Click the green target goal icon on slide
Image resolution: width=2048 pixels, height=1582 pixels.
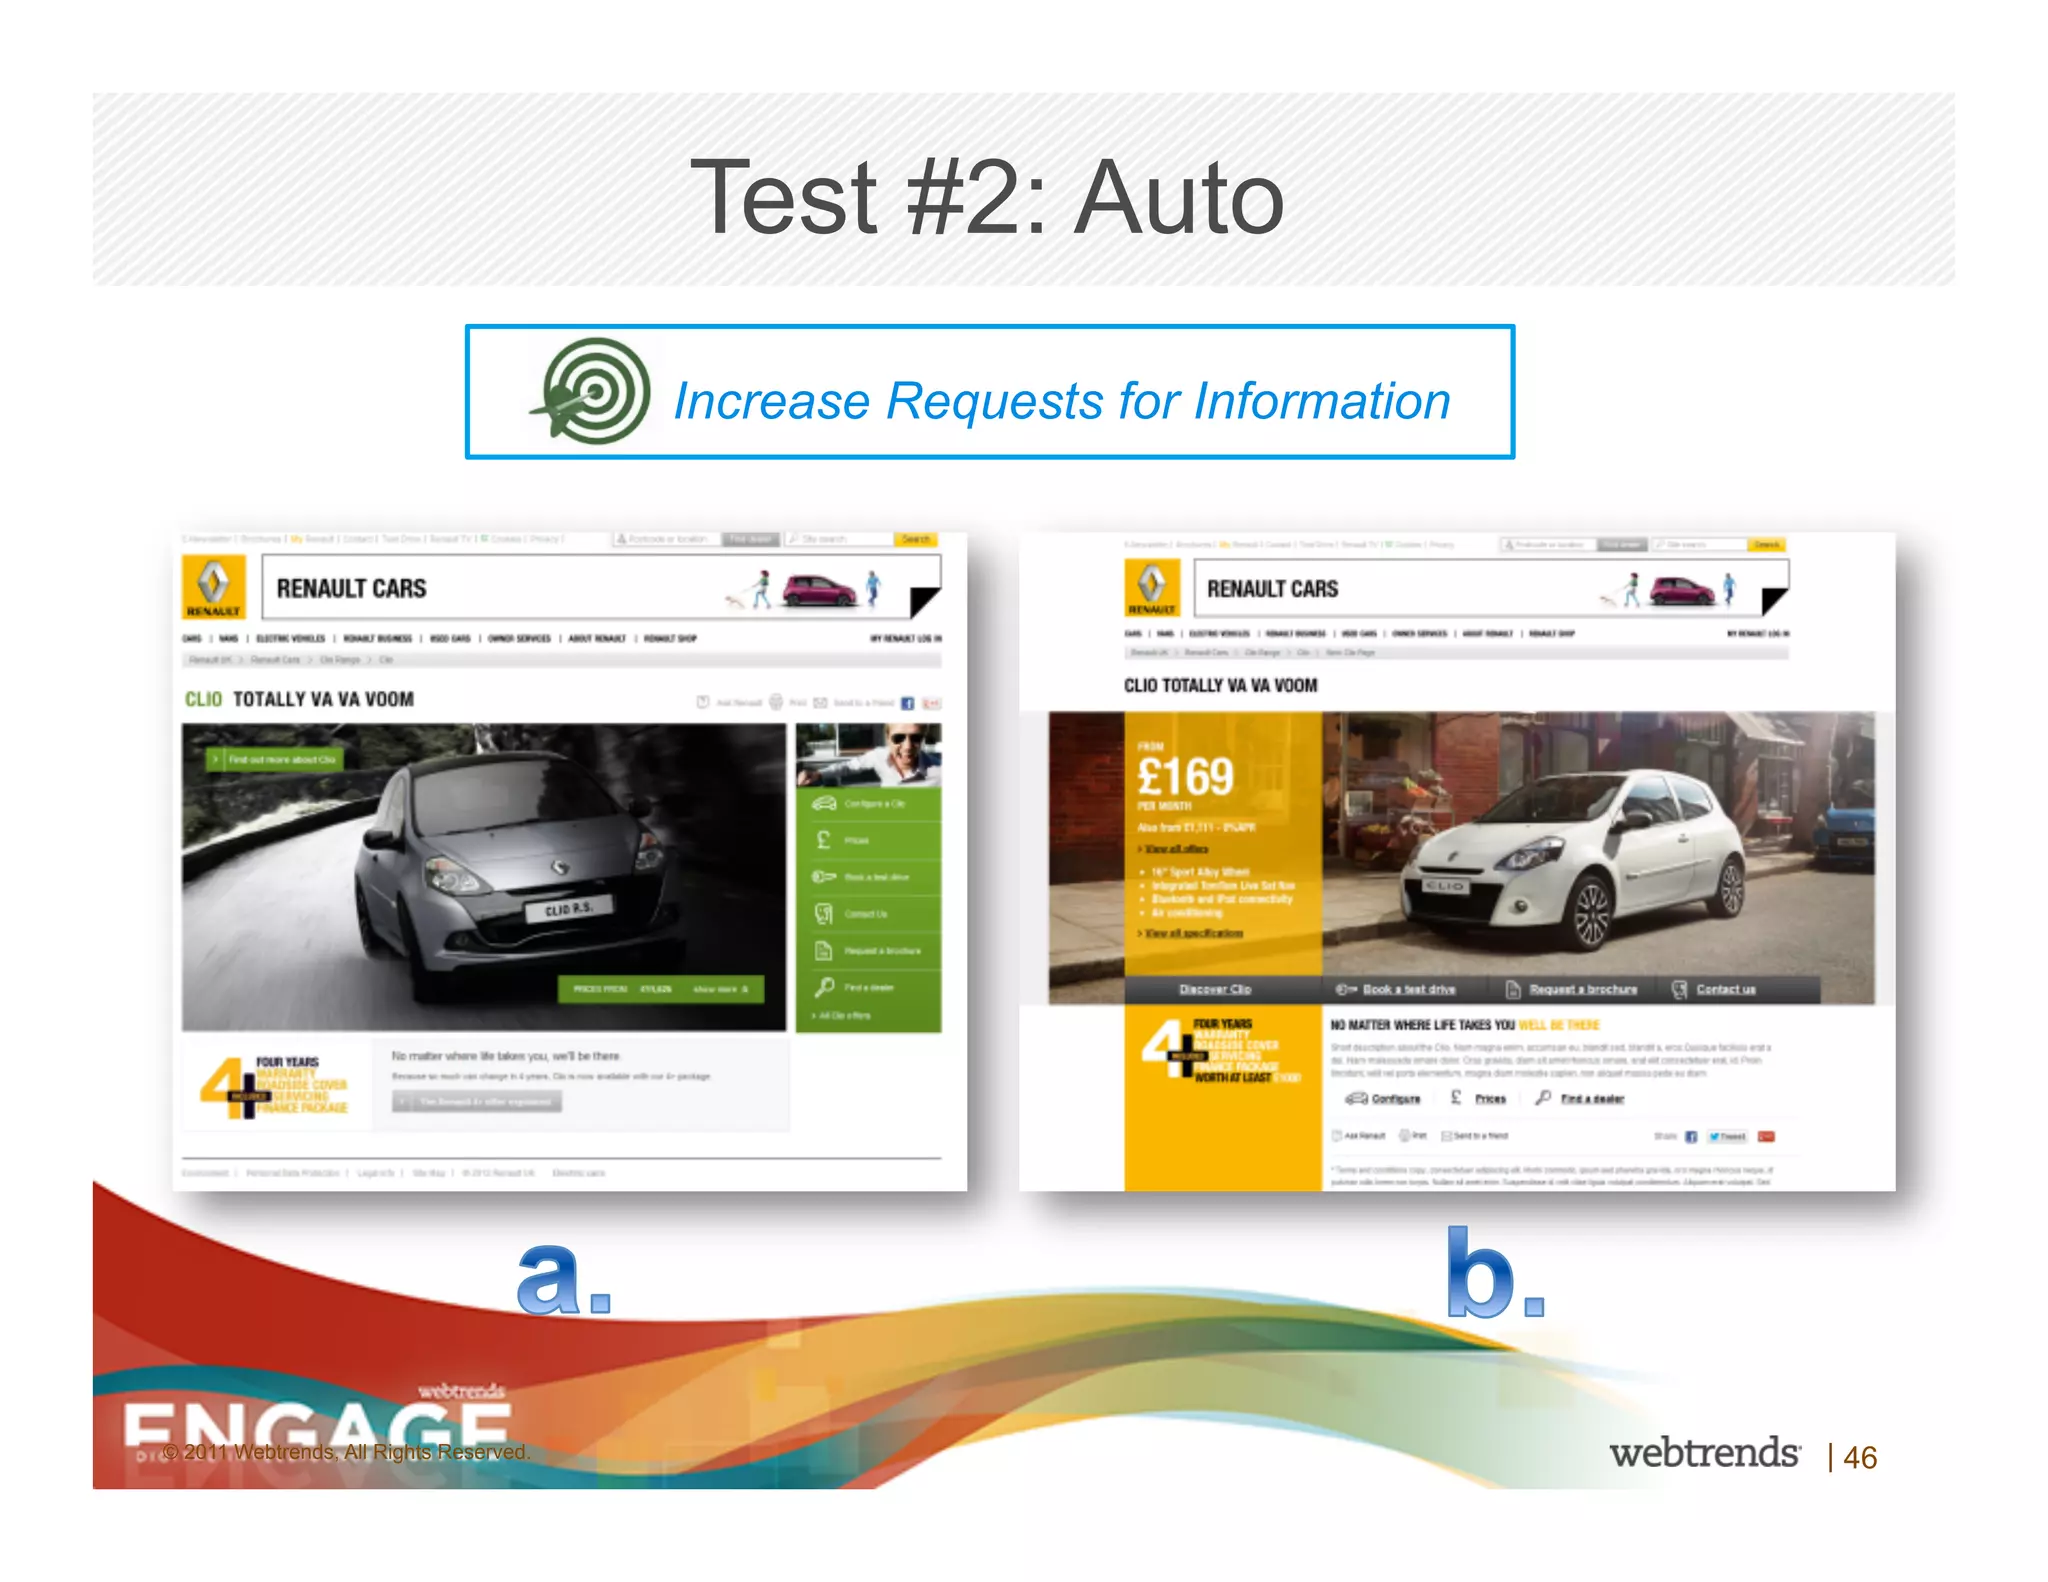pyautogui.click(x=590, y=392)
